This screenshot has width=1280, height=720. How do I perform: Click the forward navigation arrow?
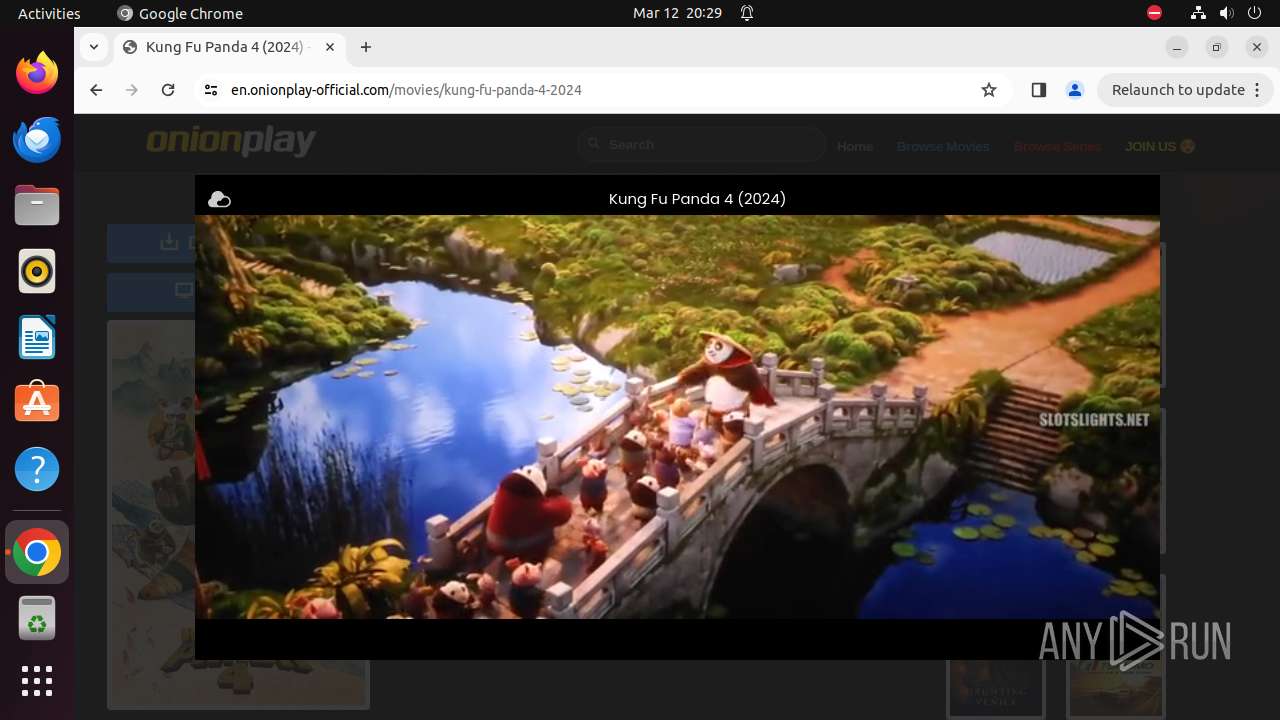click(x=132, y=90)
